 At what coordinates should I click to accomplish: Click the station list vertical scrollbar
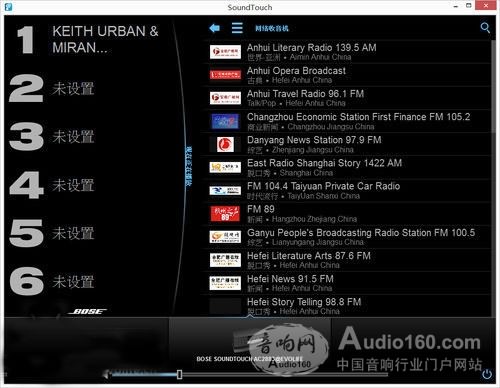tap(493, 178)
